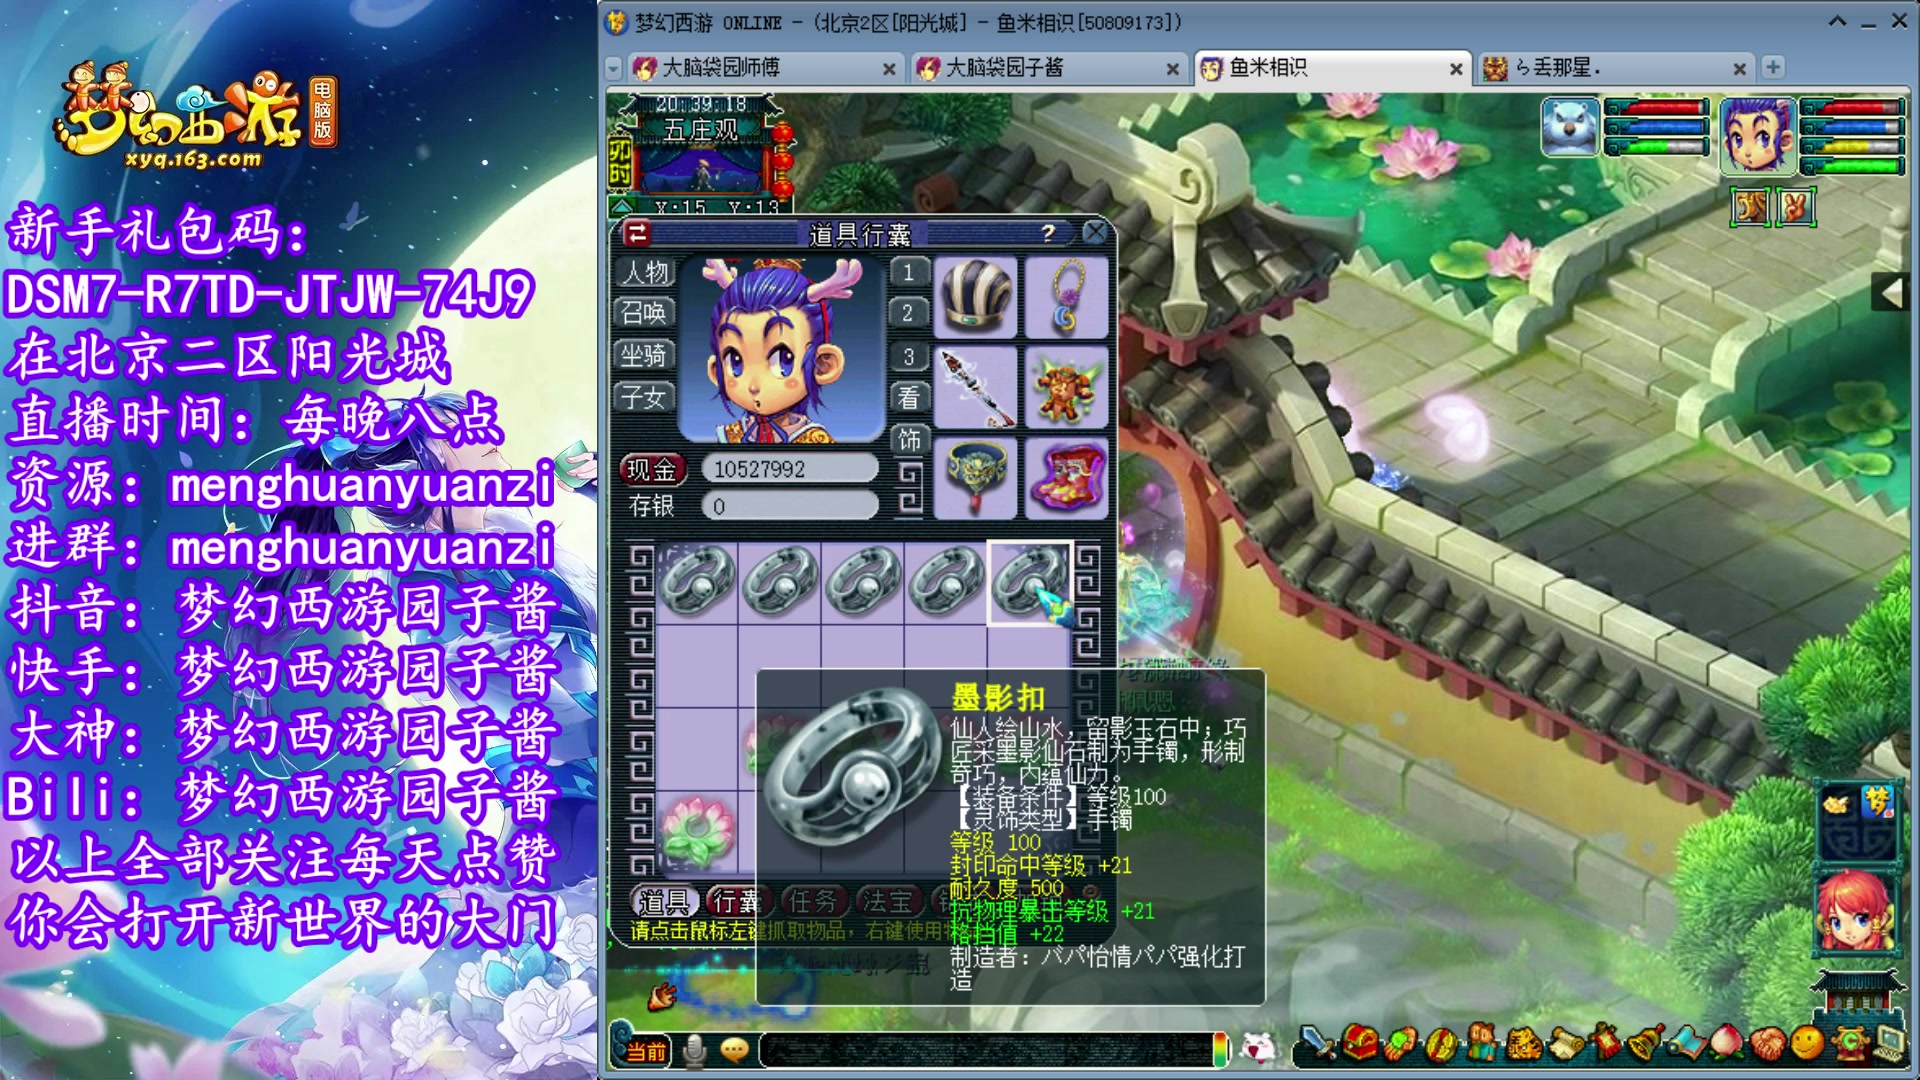Close the 道具行囊 inventory panel
The width and height of the screenshot is (1920, 1080).
(x=1095, y=233)
